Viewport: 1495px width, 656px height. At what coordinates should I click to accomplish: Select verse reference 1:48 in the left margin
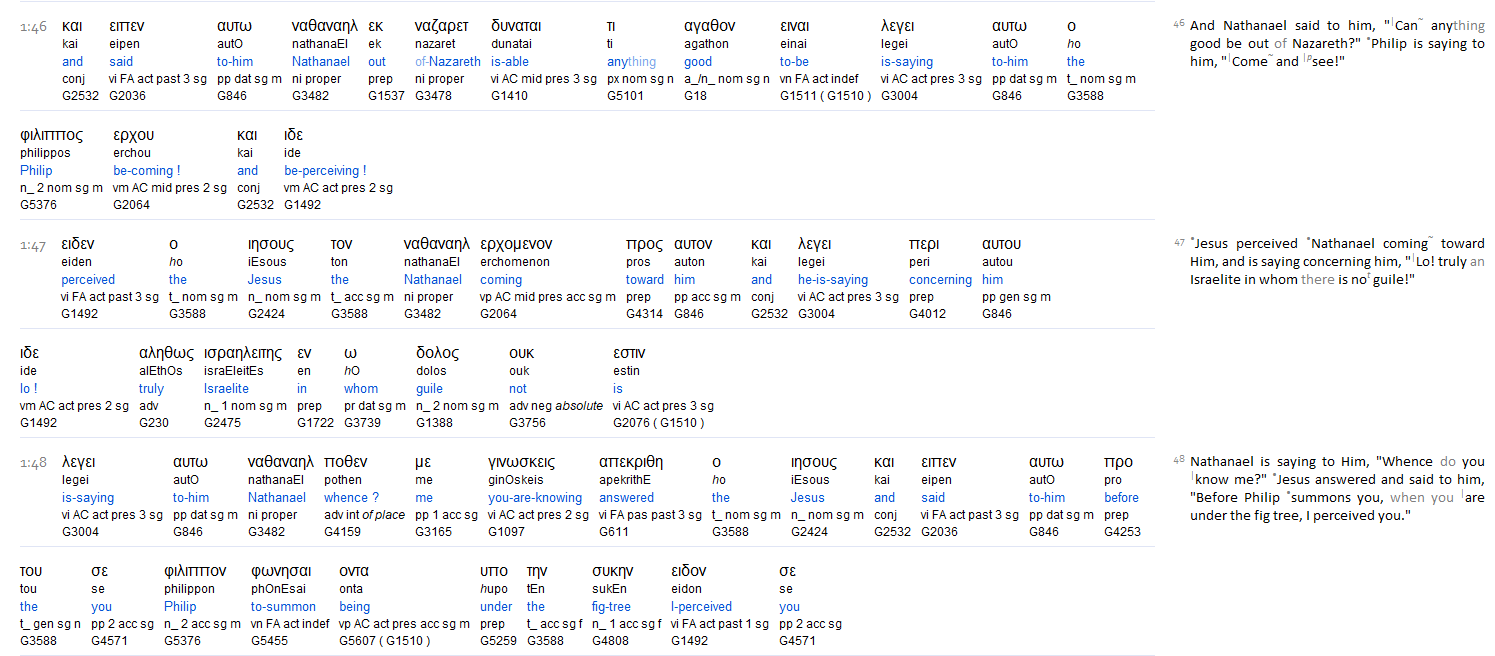point(33,463)
